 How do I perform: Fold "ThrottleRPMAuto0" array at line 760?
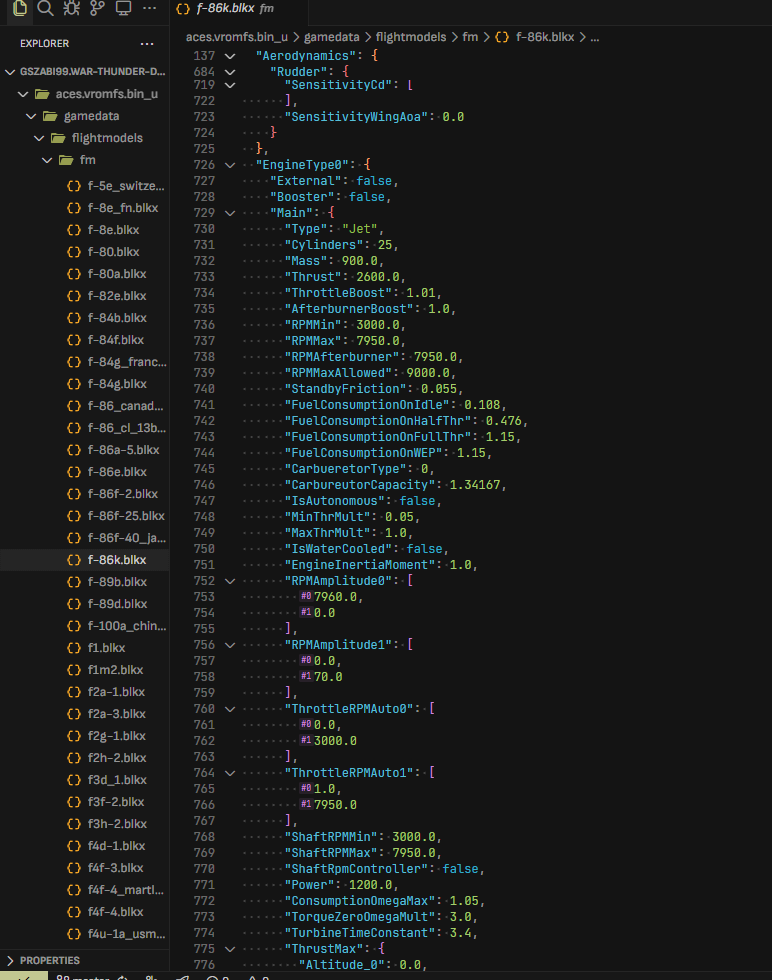[230, 709]
